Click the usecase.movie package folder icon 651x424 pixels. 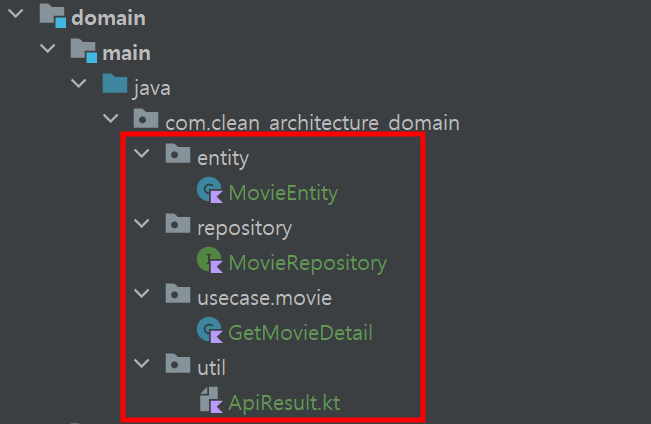[178, 294]
